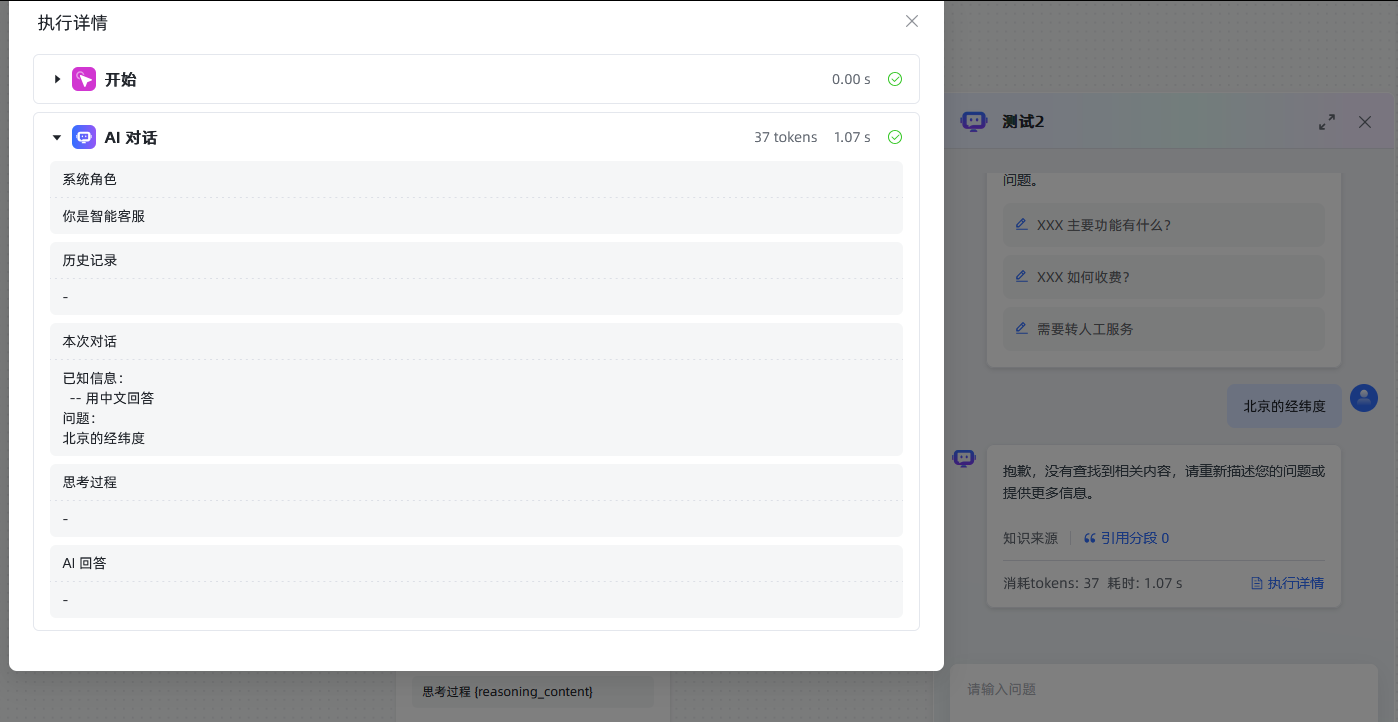Click the edit icon beside XXX 如何收费?
This screenshot has width=1398, height=722.
click(1021, 276)
